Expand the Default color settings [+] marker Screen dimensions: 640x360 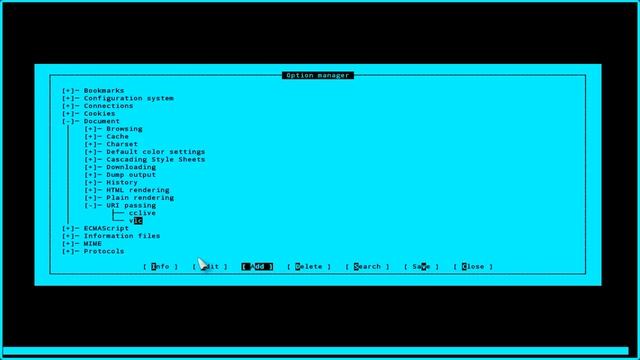91,152
